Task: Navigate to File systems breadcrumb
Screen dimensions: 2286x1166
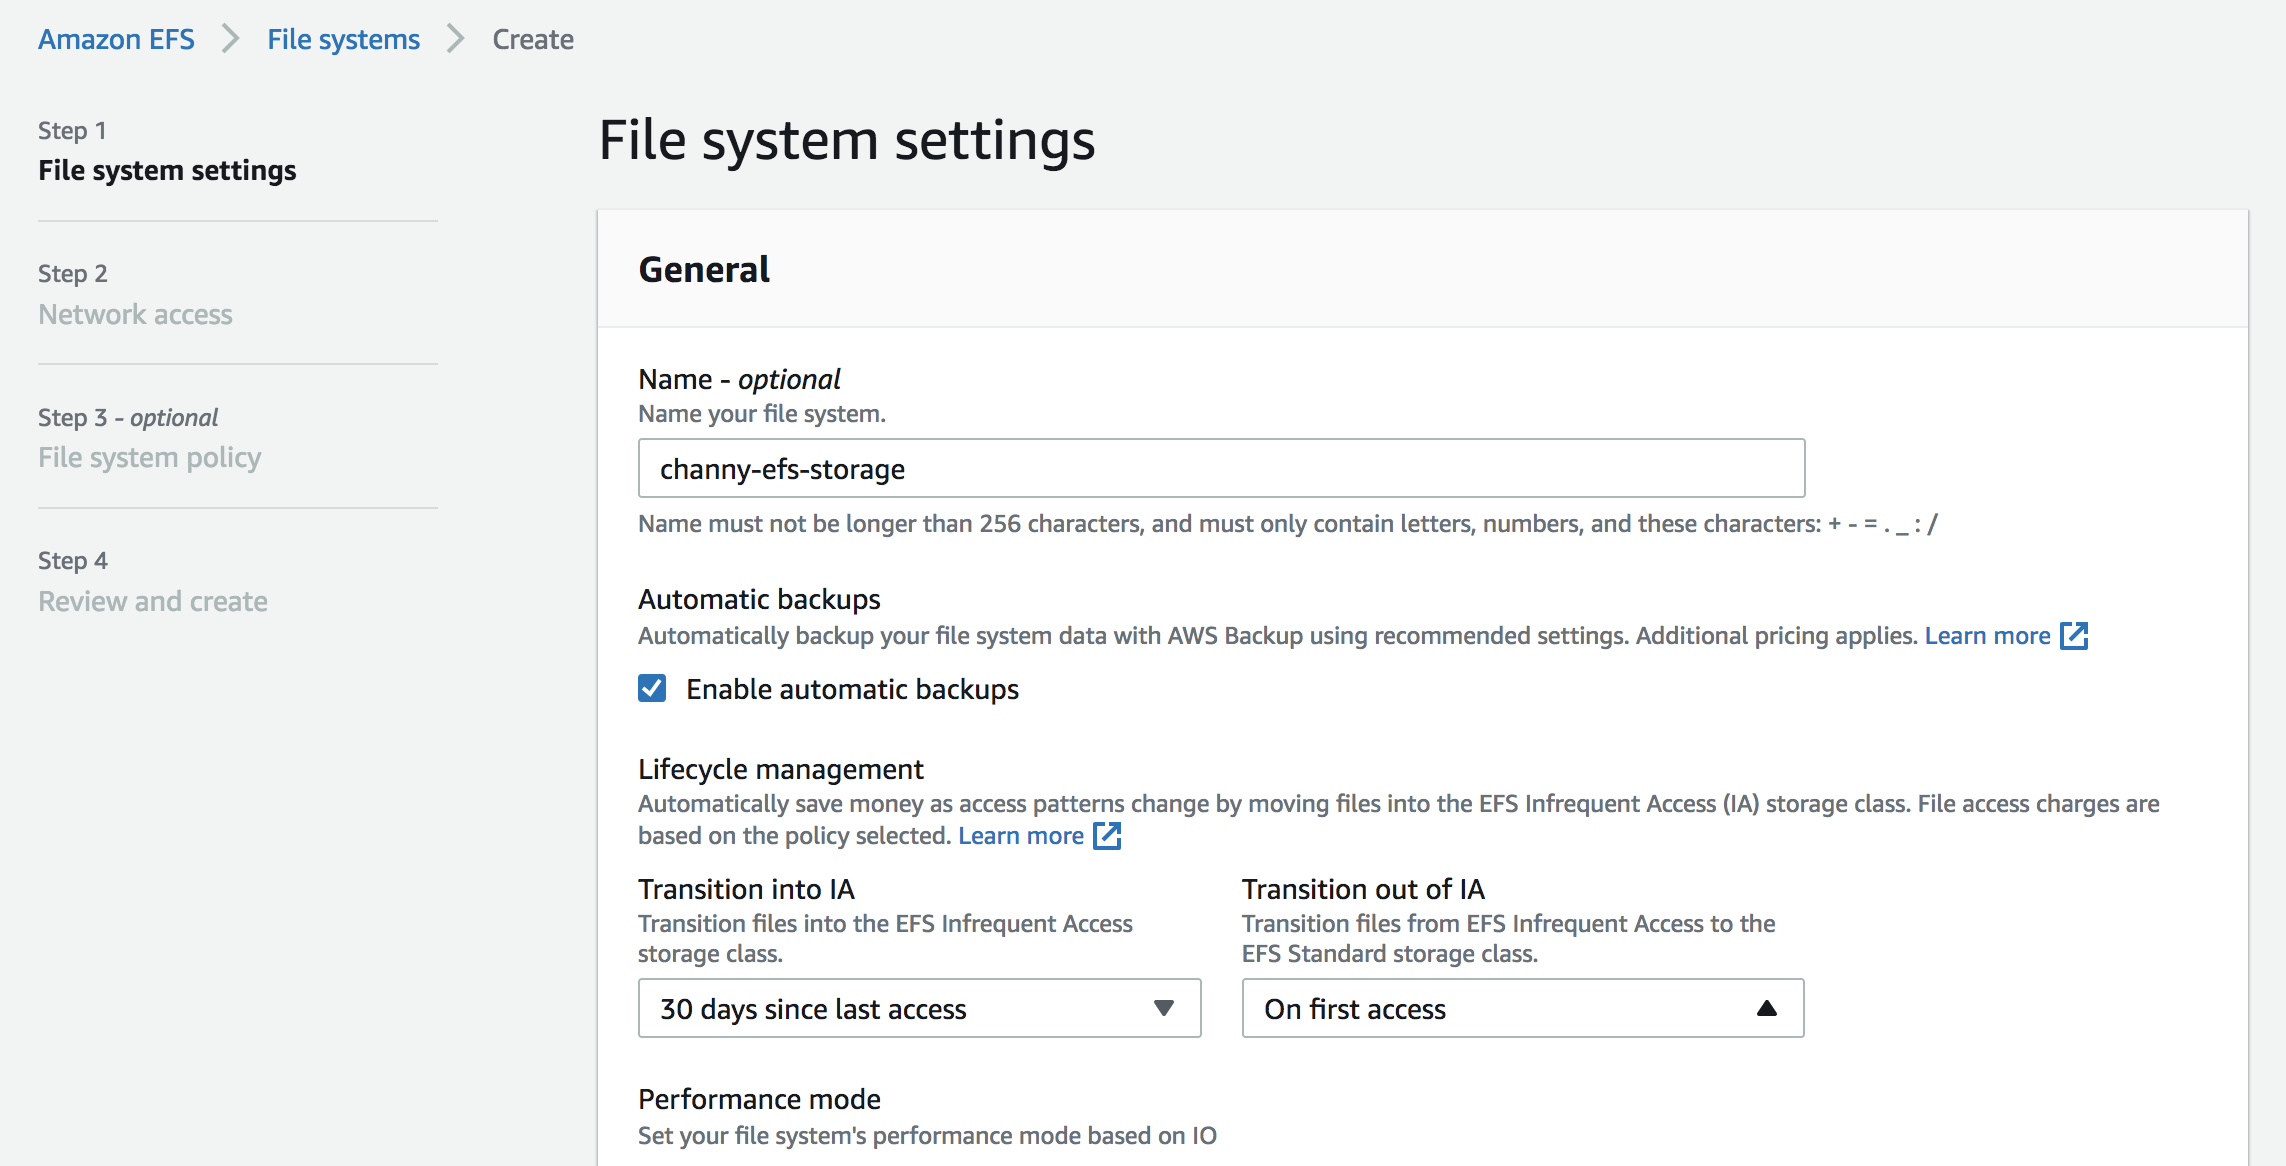Action: point(343,39)
